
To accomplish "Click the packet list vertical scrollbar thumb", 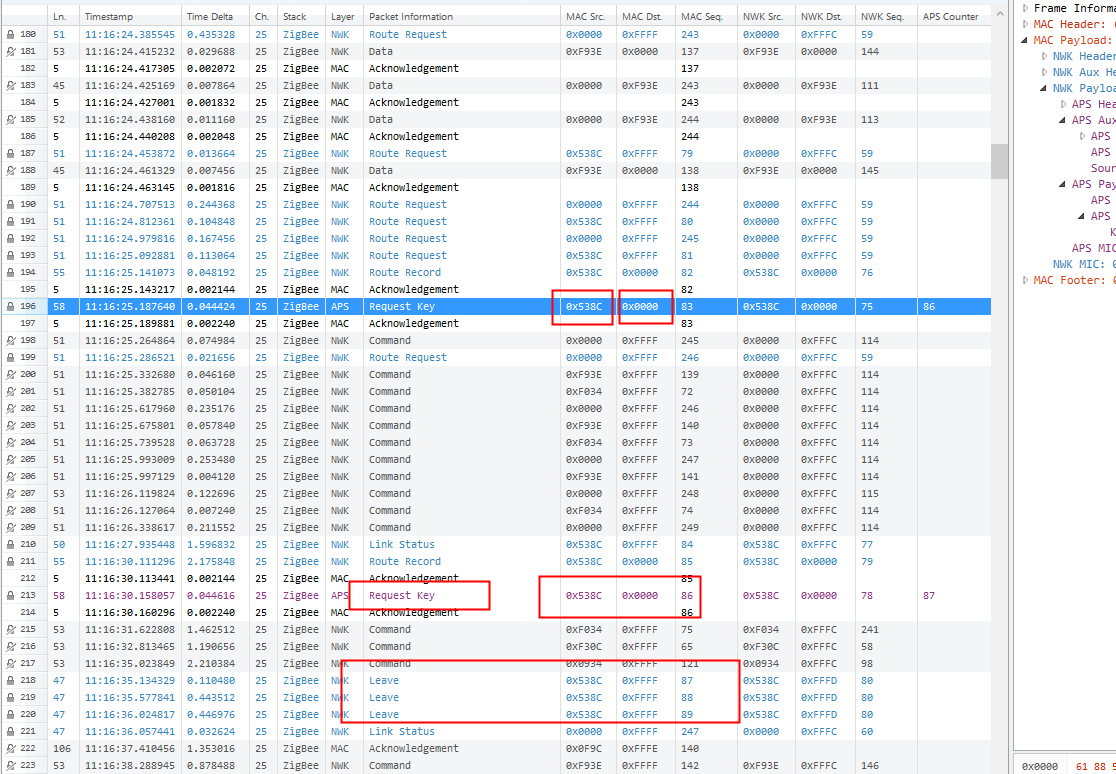I will point(999,160).
